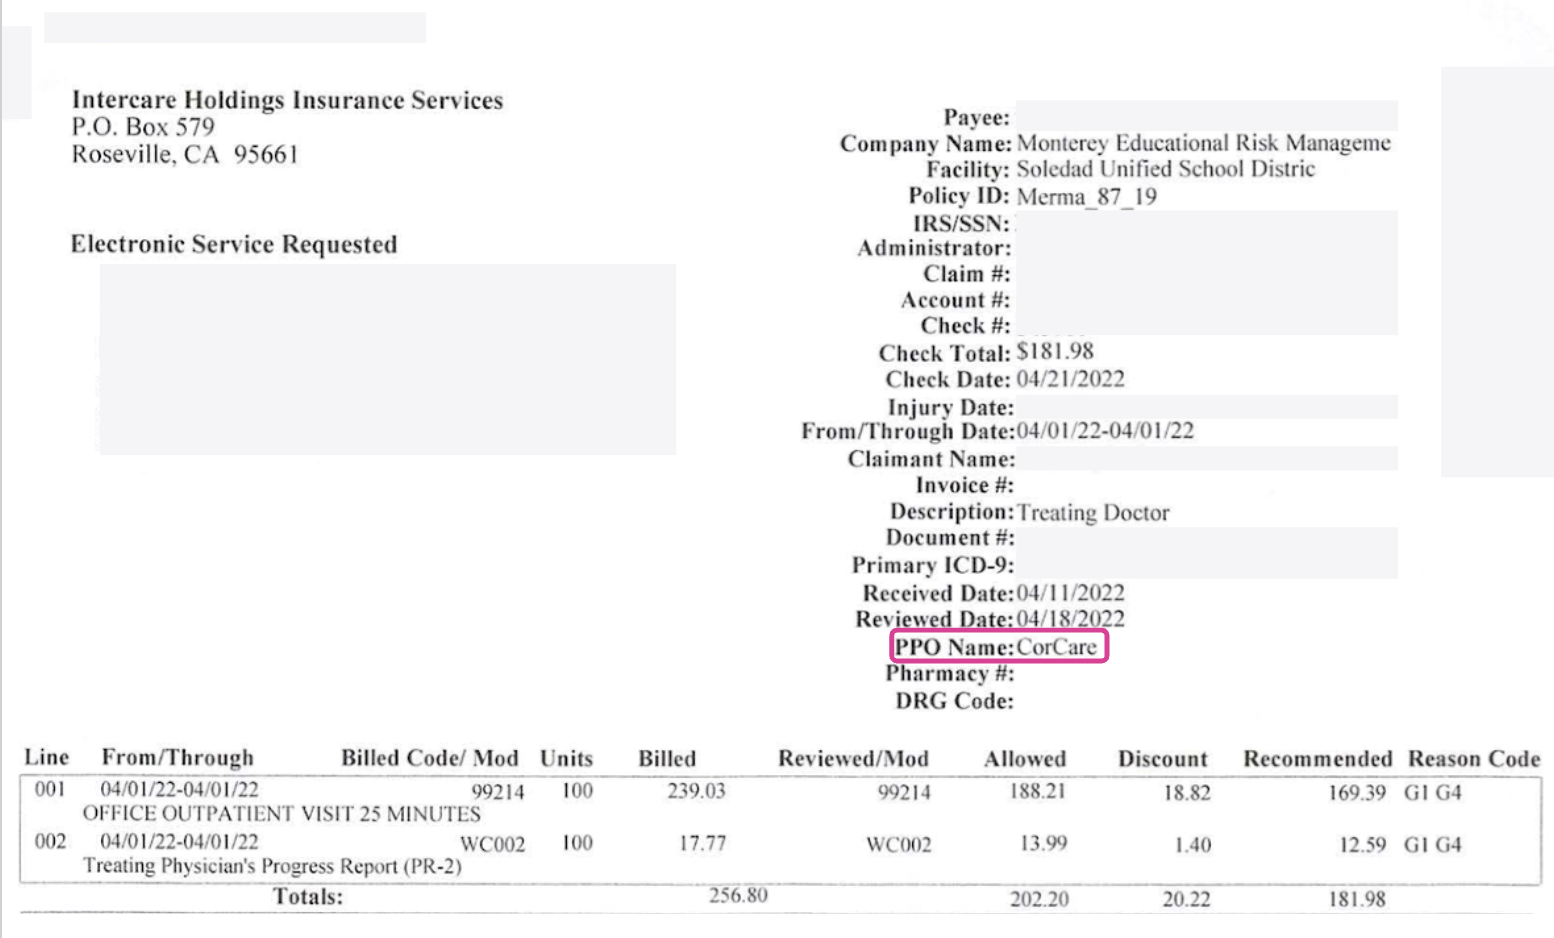The height and width of the screenshot is (938, 1554).
Task: Click the From/Through Date 04/01/22-04/01/22 value
Action: tap(1105, 431)
